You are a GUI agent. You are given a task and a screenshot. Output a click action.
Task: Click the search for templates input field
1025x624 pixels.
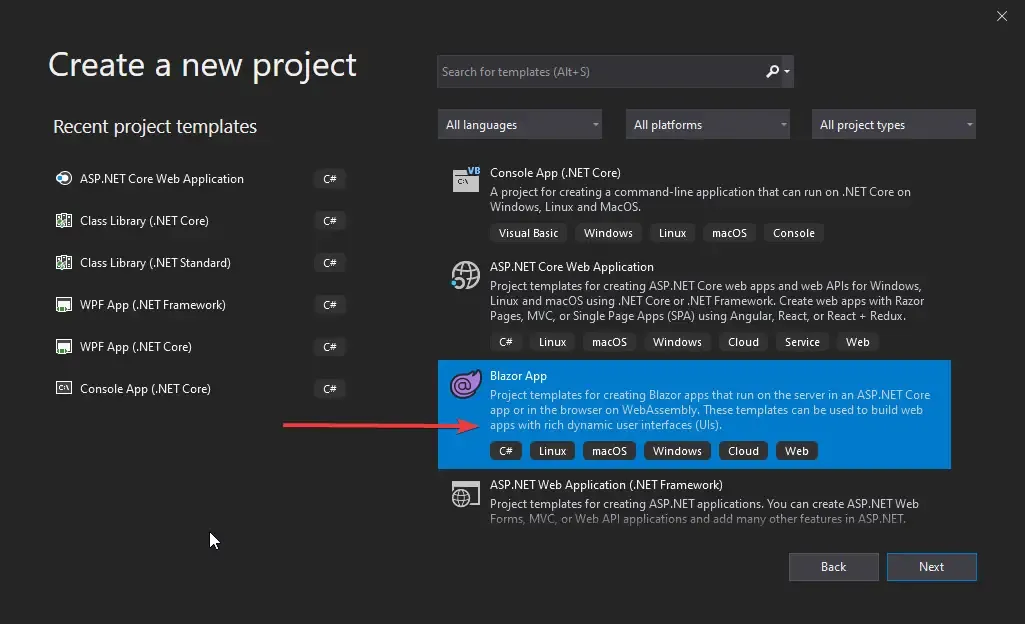[x=600, y=71]
